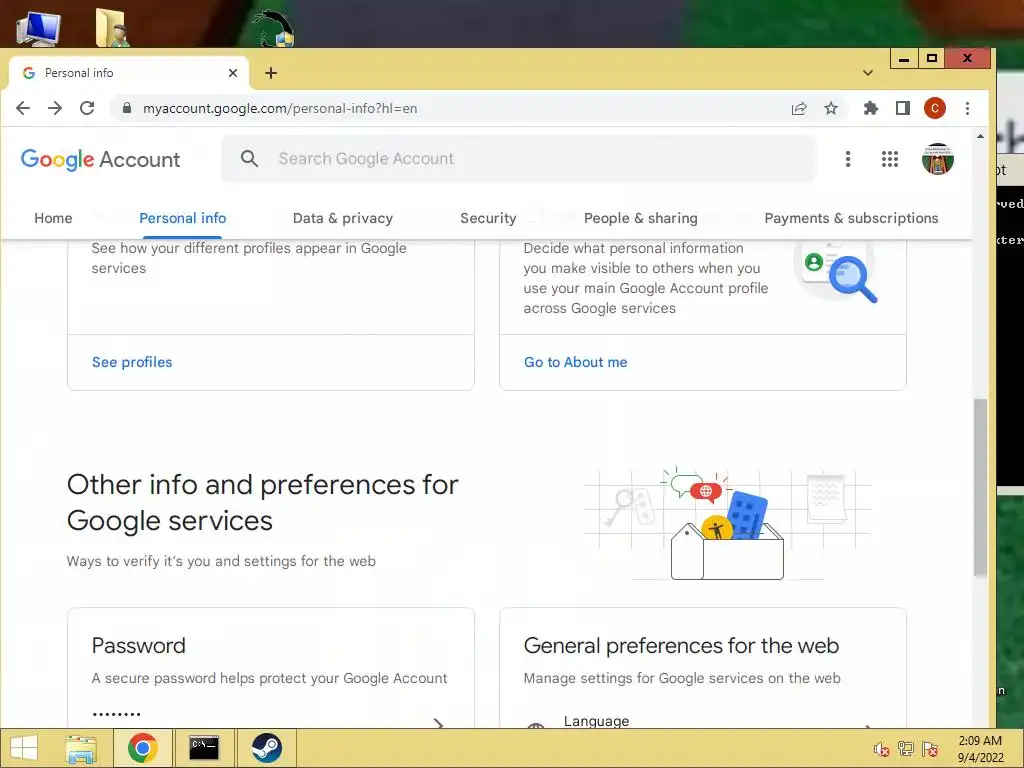The height and width of the screenshot is (768, 1024).
Task: Expand the Password row chevron
Action: click(x=439, y=722)
